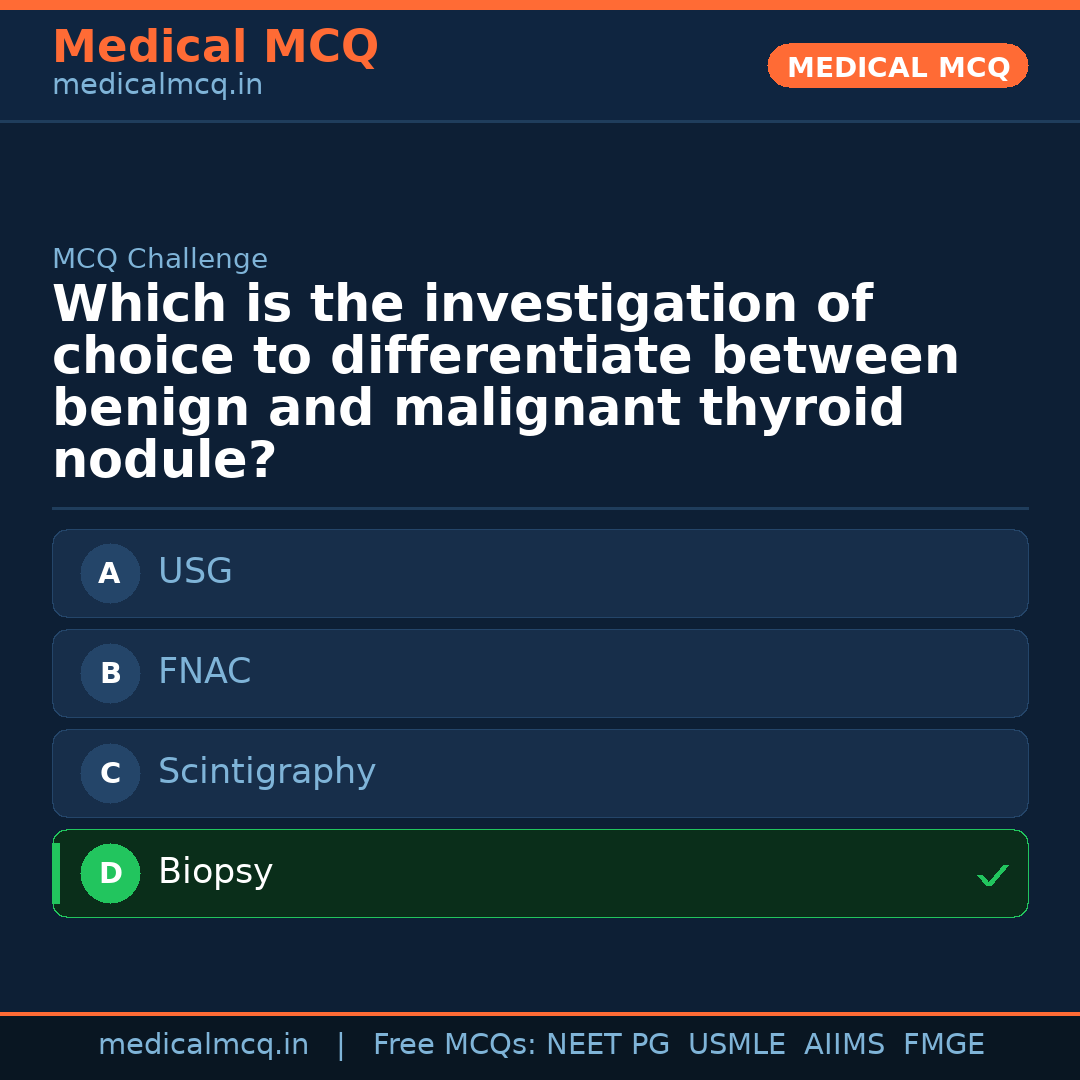This screenshot has height=1080, width=1080.
Task: Click the NEET PG footer label
Action: (607, 1043)
